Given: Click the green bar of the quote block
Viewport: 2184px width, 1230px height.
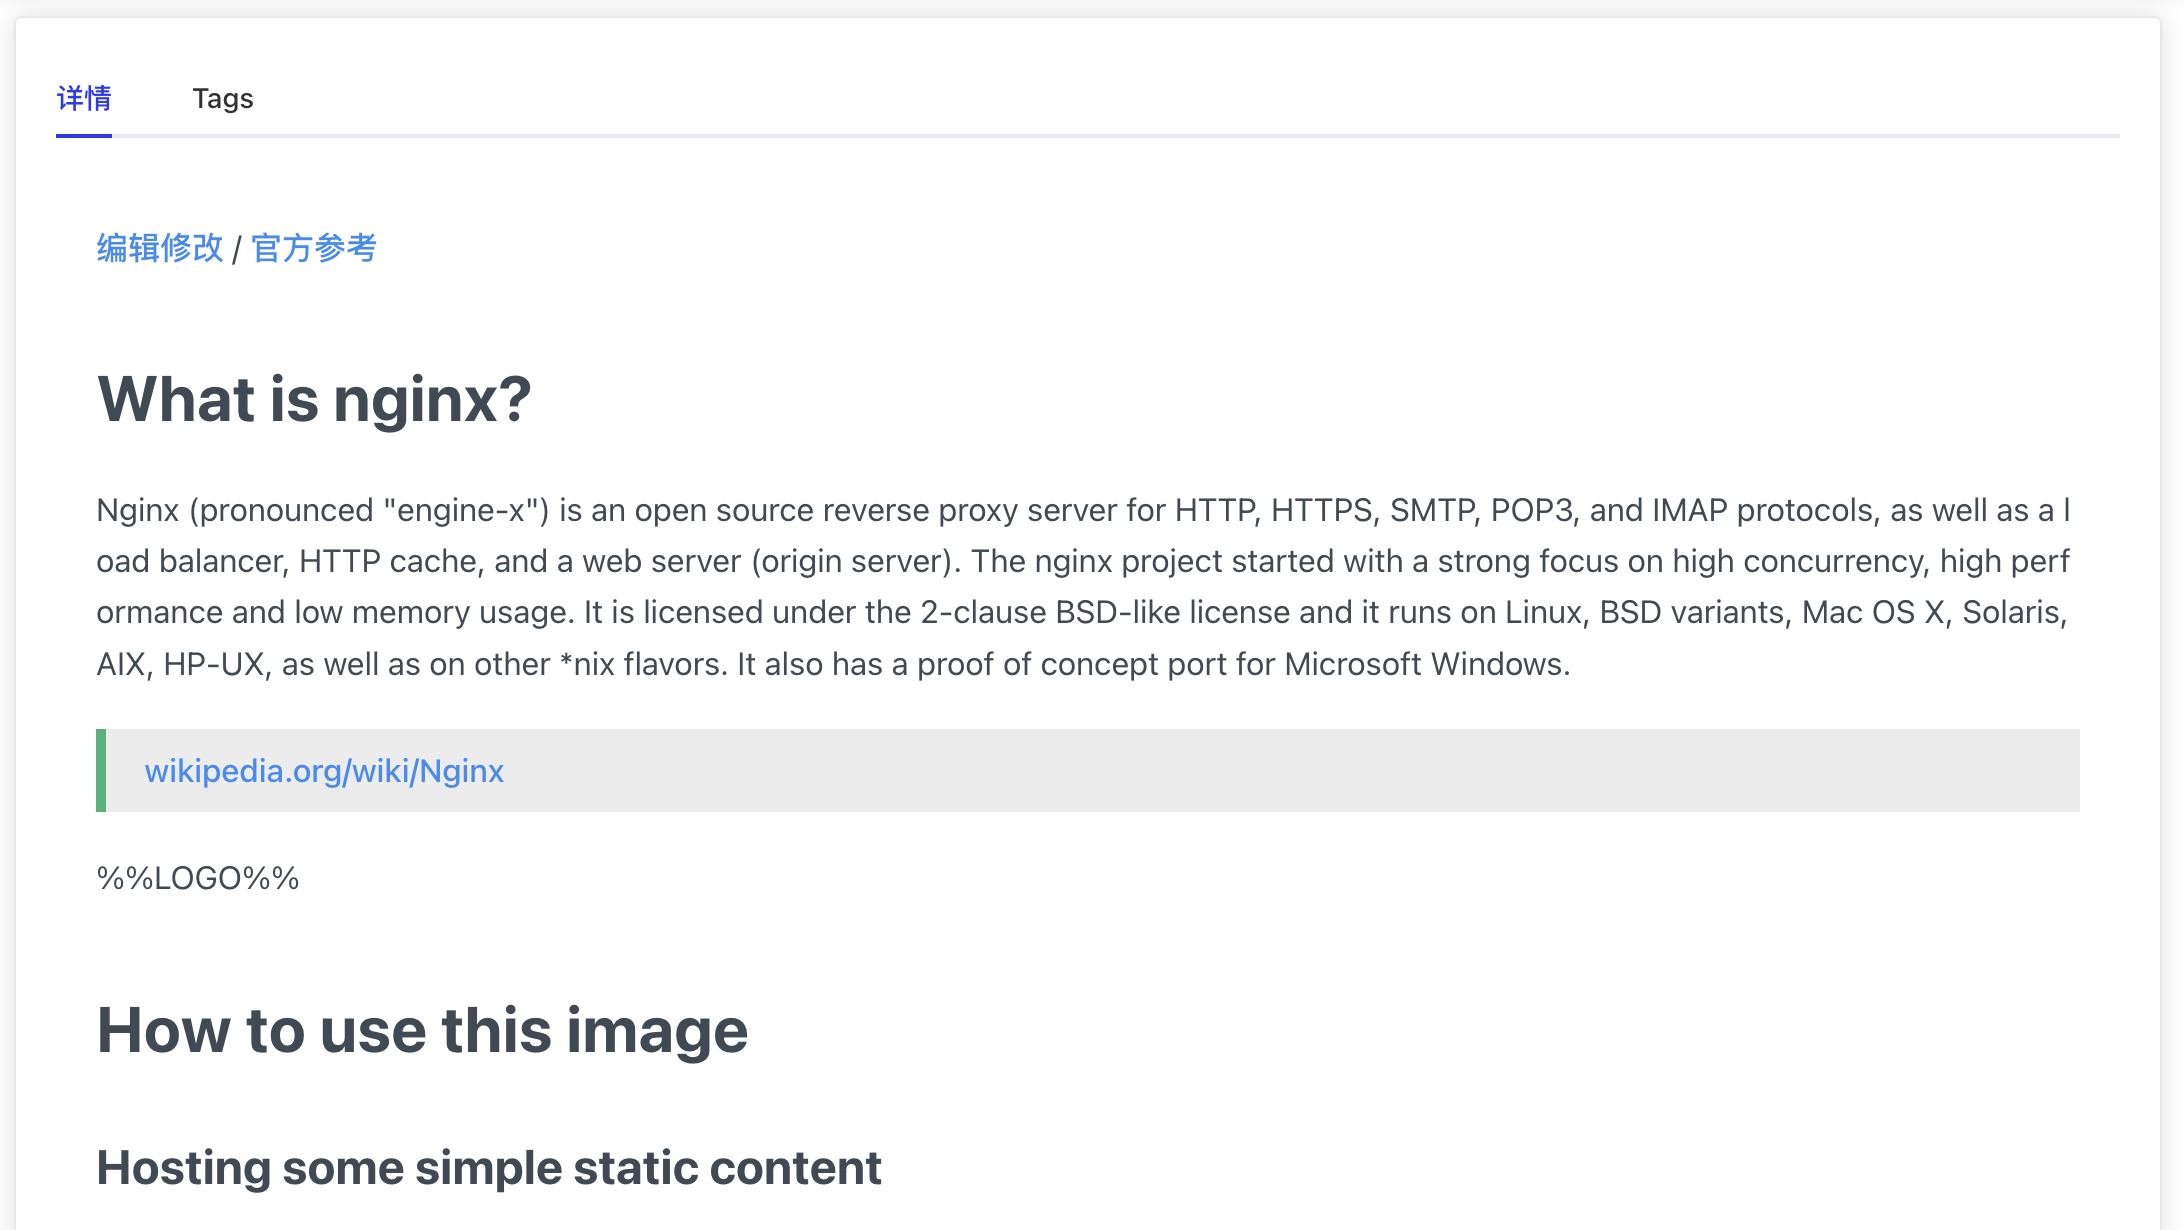Looking at the screenshot, I should (x=101, y=771).
